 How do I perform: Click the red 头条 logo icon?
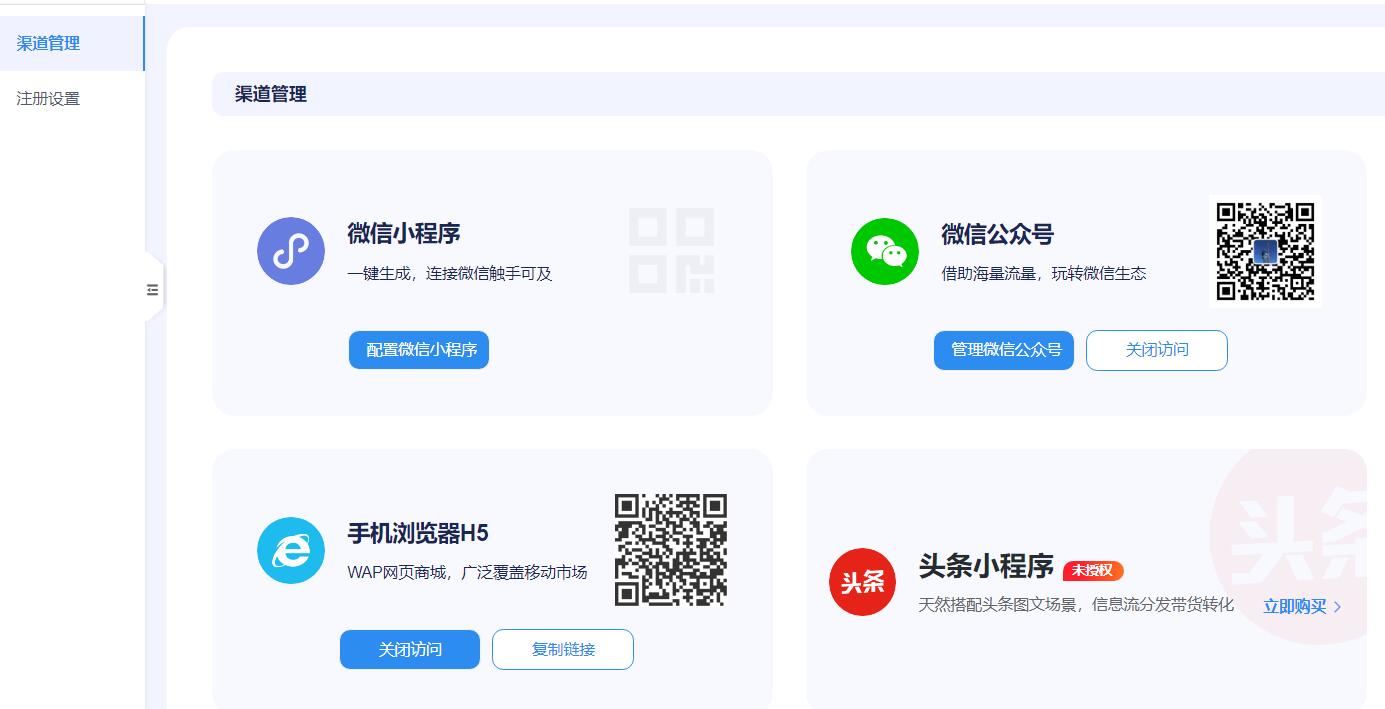[x=863, y=582]
